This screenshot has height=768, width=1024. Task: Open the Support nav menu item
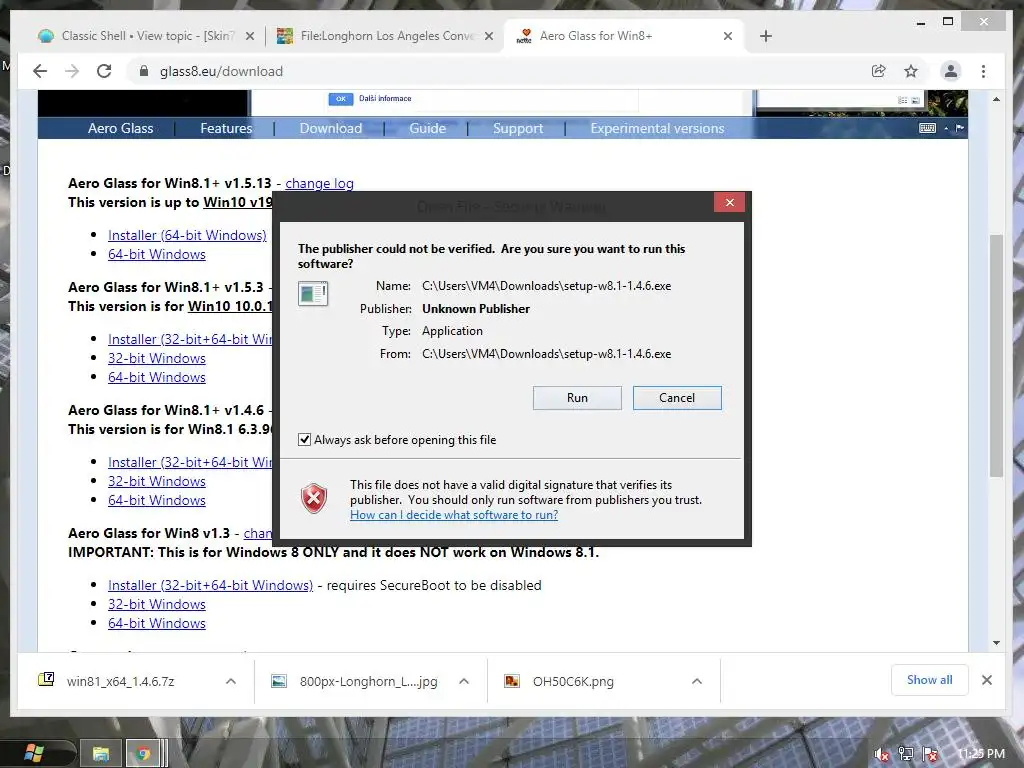click(517, 128)
